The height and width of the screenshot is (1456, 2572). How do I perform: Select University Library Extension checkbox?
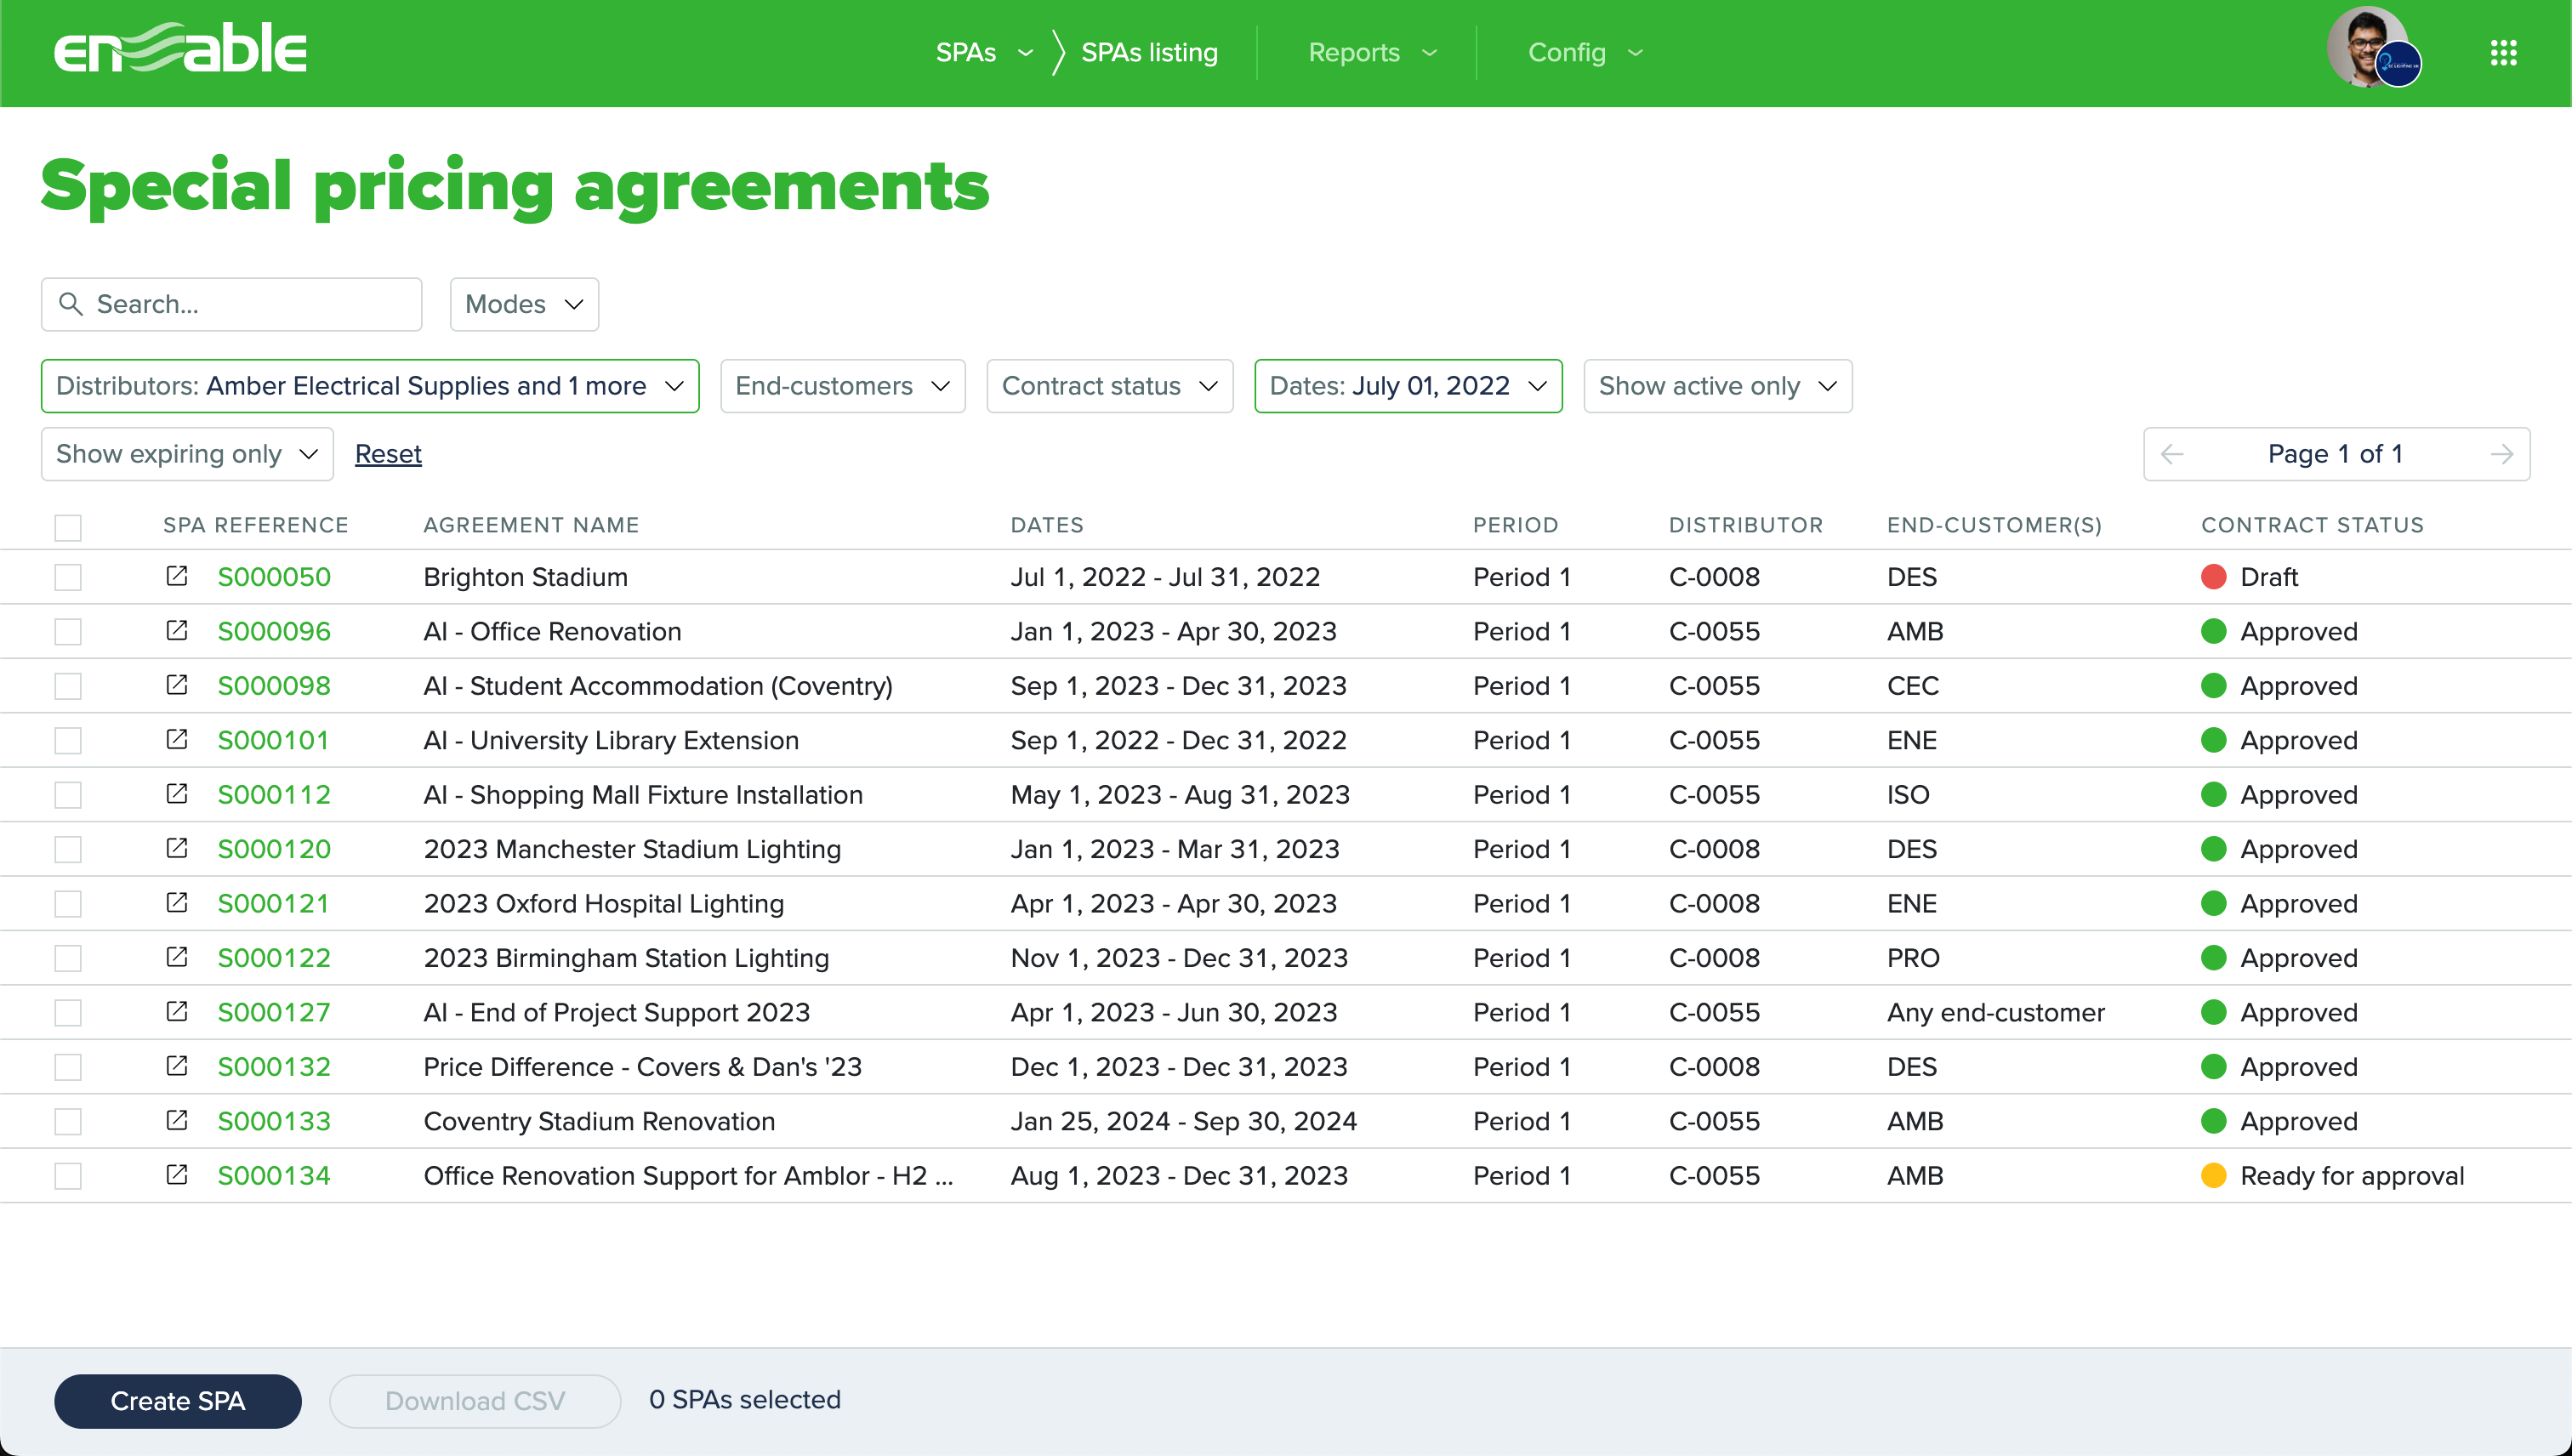(68, 741)
